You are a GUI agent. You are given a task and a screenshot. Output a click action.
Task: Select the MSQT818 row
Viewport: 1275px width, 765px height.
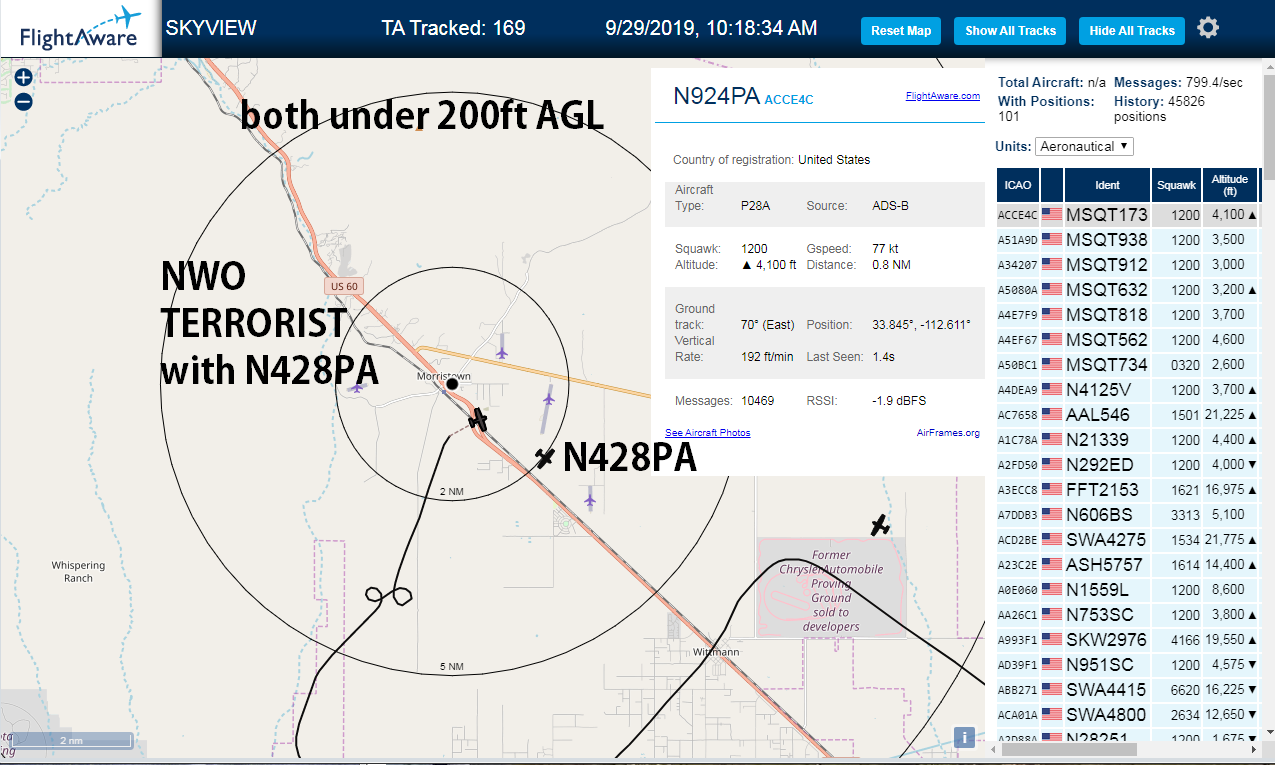pyautogui.click(x=1128, y=314)
